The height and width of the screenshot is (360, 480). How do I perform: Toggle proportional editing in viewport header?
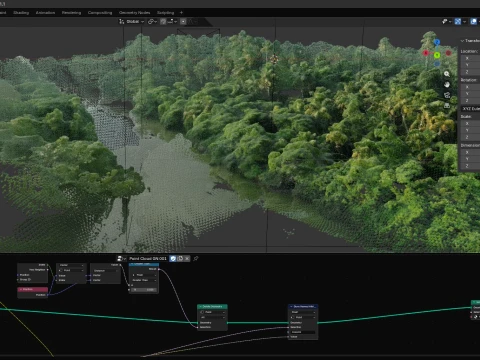click(183, 21)
